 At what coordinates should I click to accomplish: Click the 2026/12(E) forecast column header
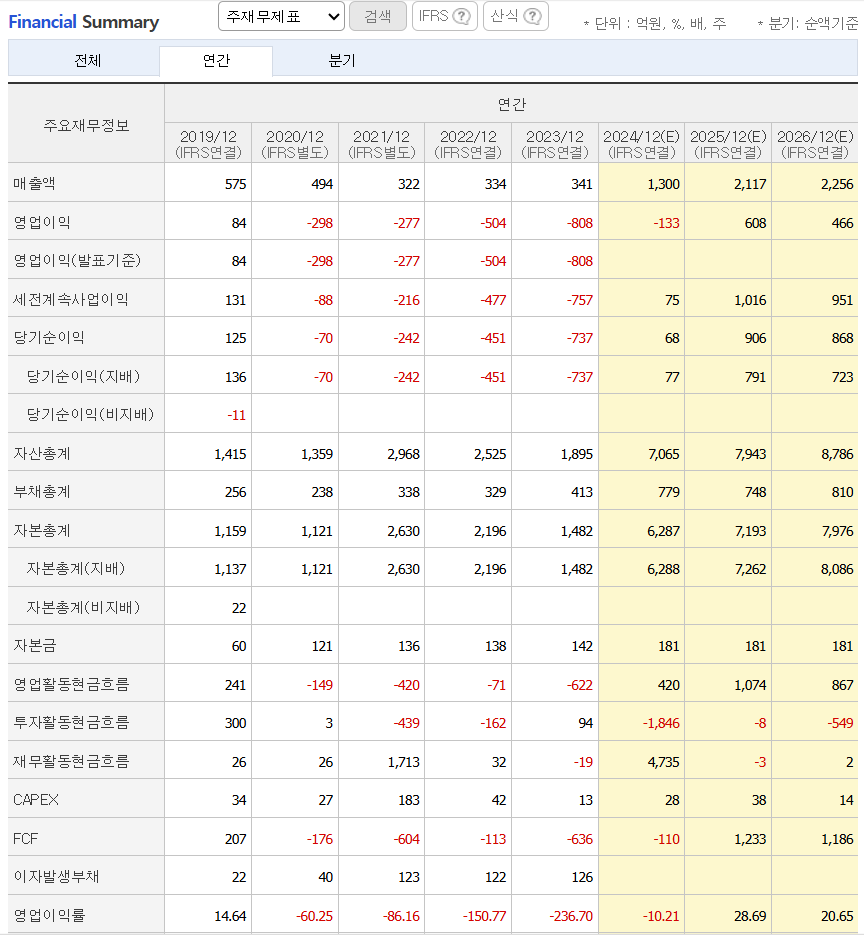point(813,143)
